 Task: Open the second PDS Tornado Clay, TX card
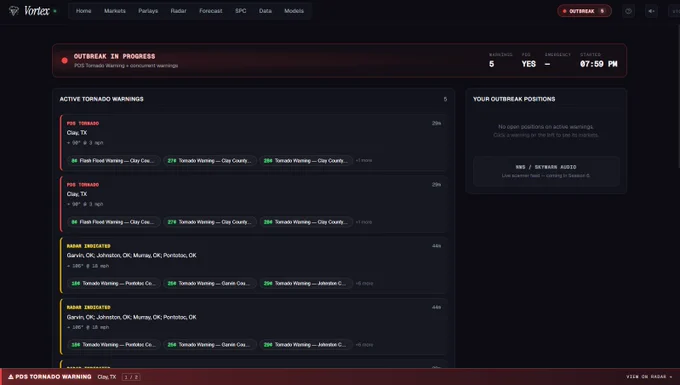point(253,204)
